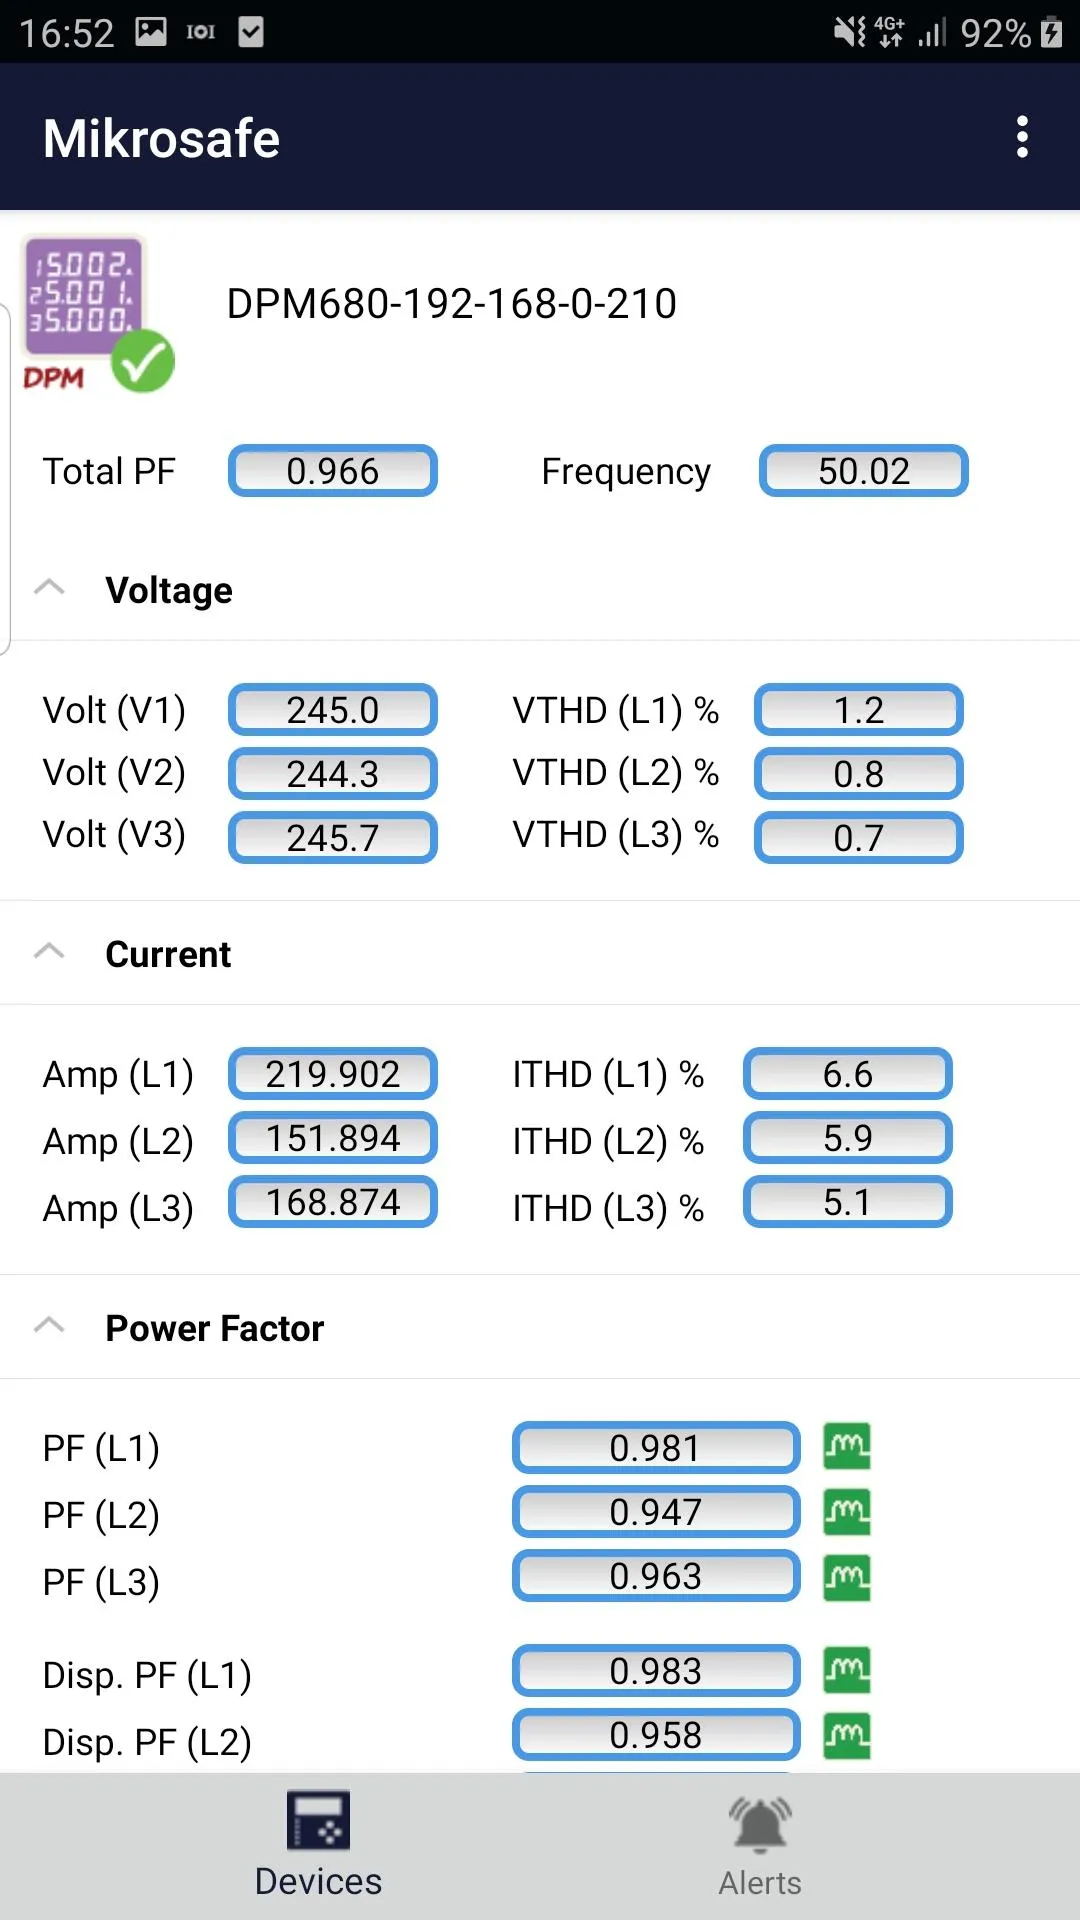Tap the VTHD (L2) % value 0.8
The height and width of the screenshot is (1920, 1080).
coord(859,774)
